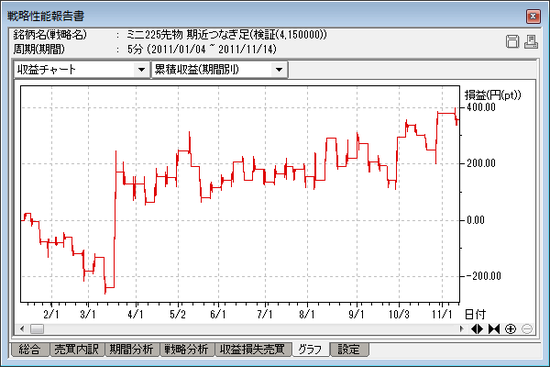This screenshot has width=550, height=367.
Task: Click the 6/1 date label
Action: (x=218, y=314)
